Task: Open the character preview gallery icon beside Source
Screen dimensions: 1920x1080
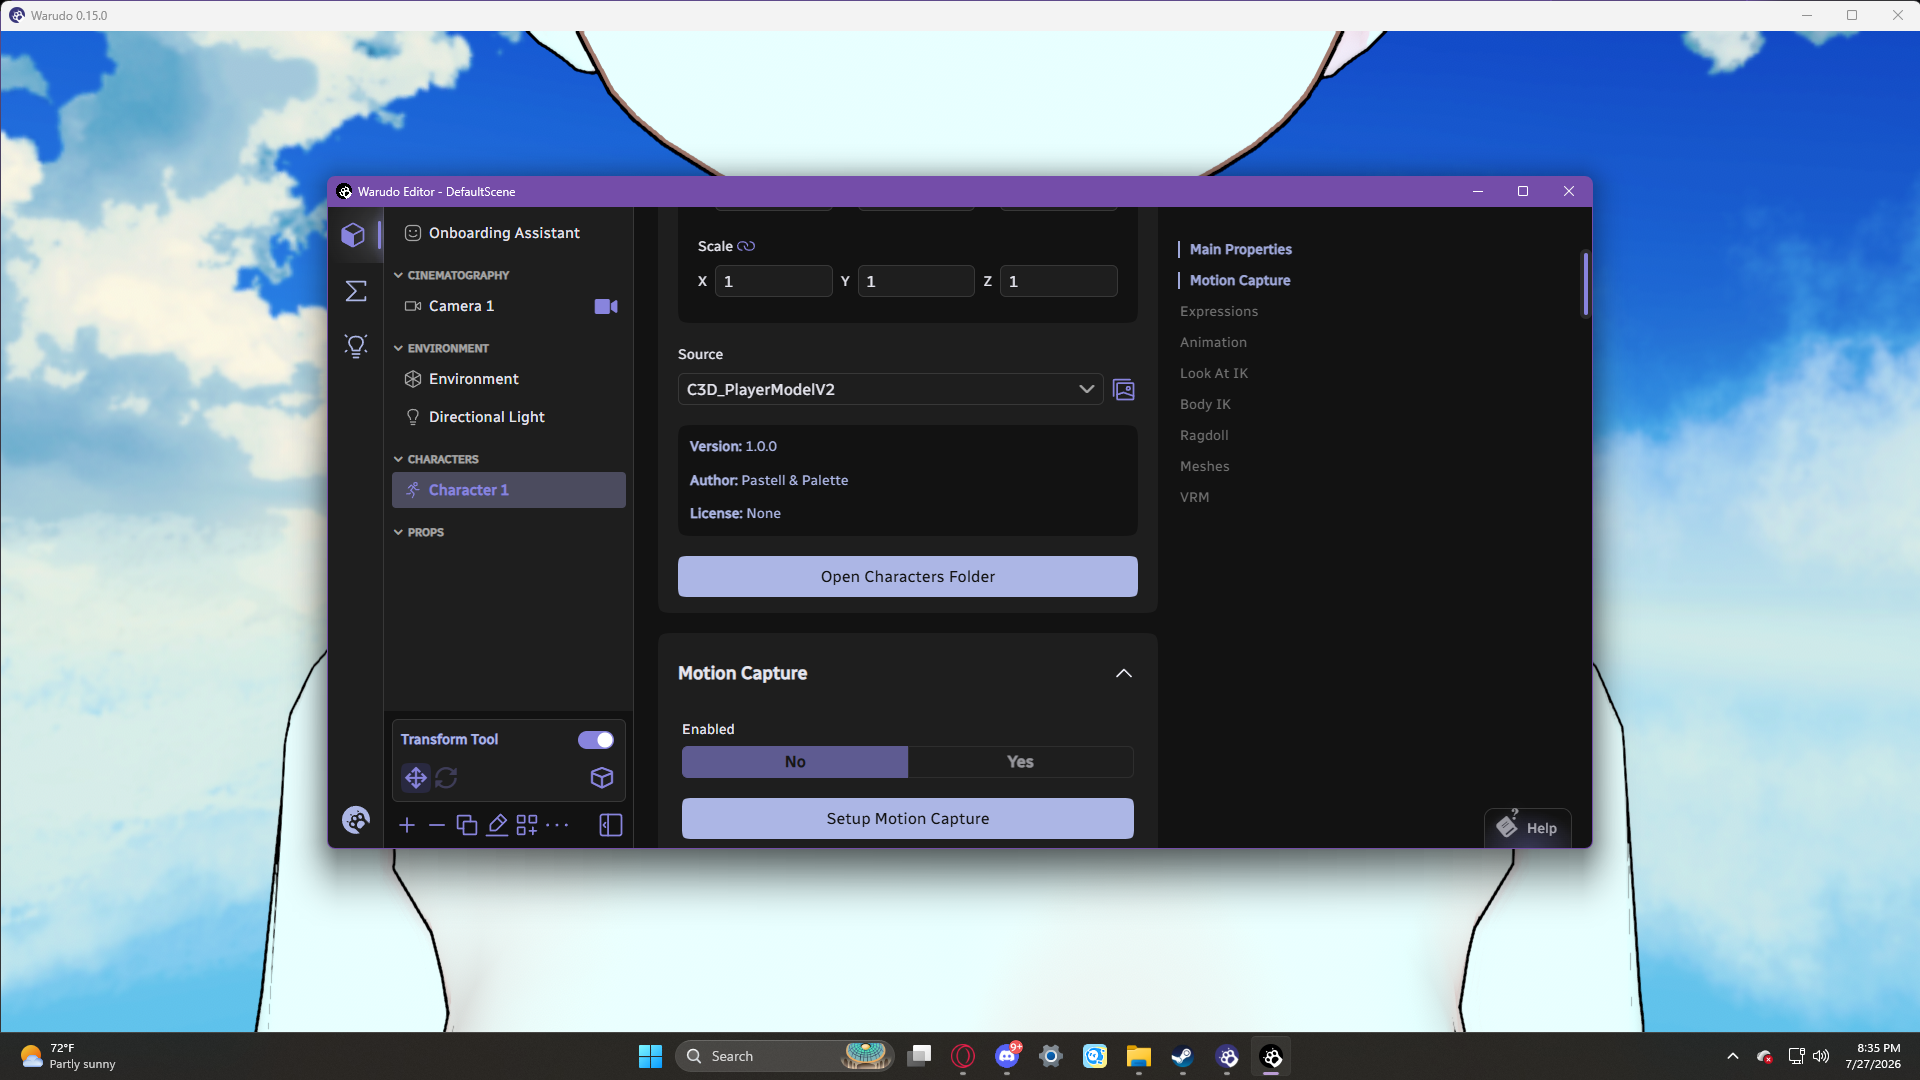Action: (x=1124, y=390)
